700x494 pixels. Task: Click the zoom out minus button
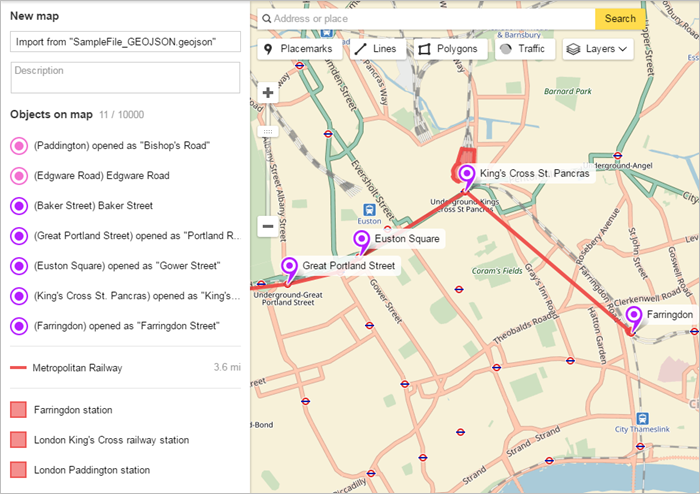[x=268, y=226]
